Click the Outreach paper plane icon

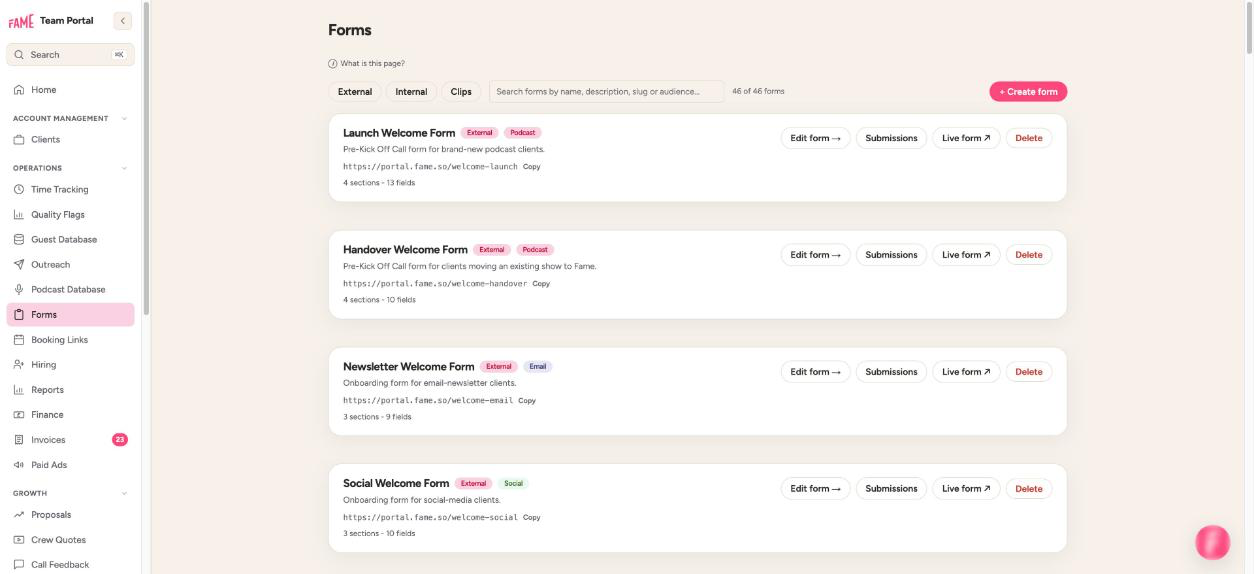(x=18, y=265)
